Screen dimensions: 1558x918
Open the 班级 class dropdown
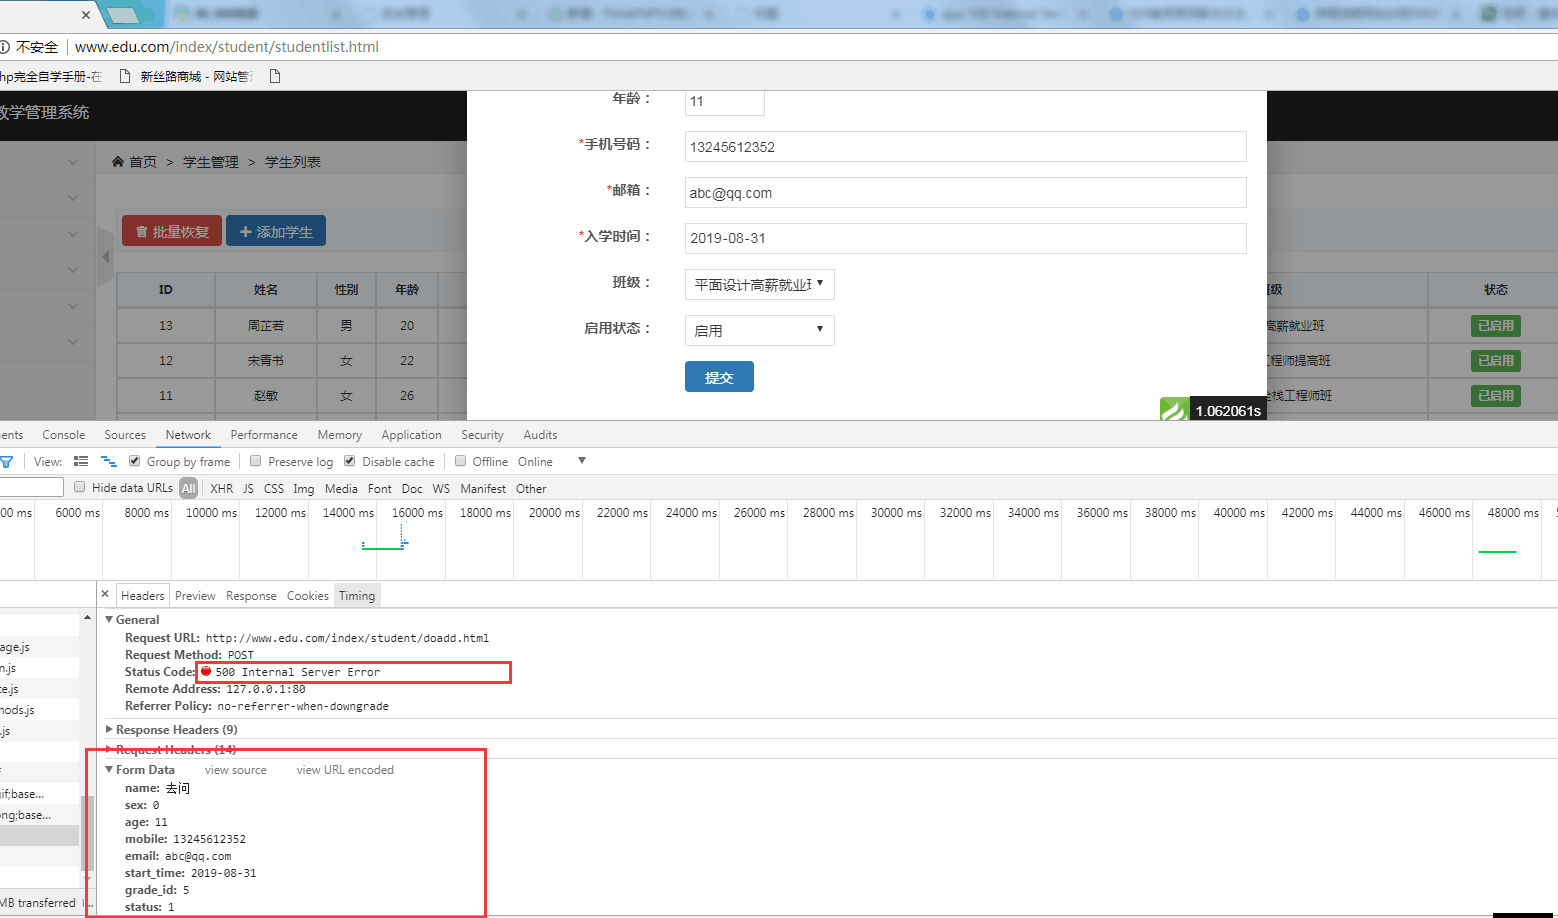[759, 285]
